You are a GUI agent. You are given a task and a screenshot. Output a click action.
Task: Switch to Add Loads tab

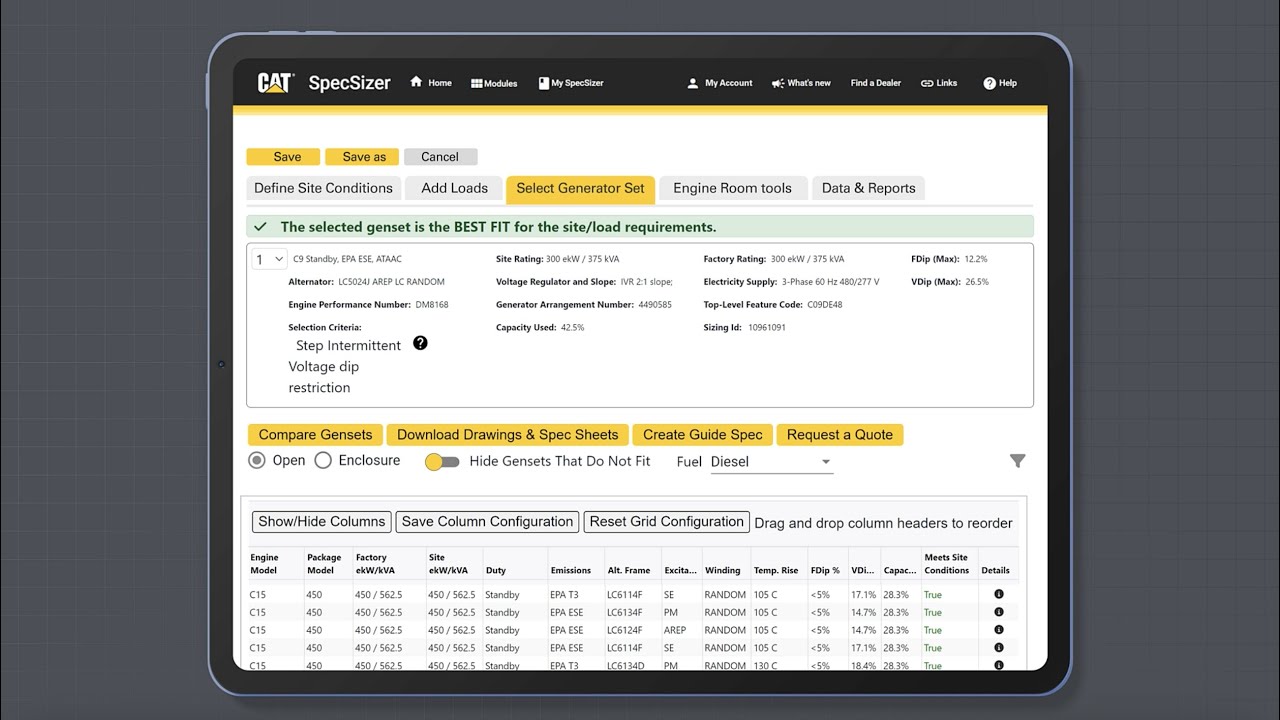(454, 188)
